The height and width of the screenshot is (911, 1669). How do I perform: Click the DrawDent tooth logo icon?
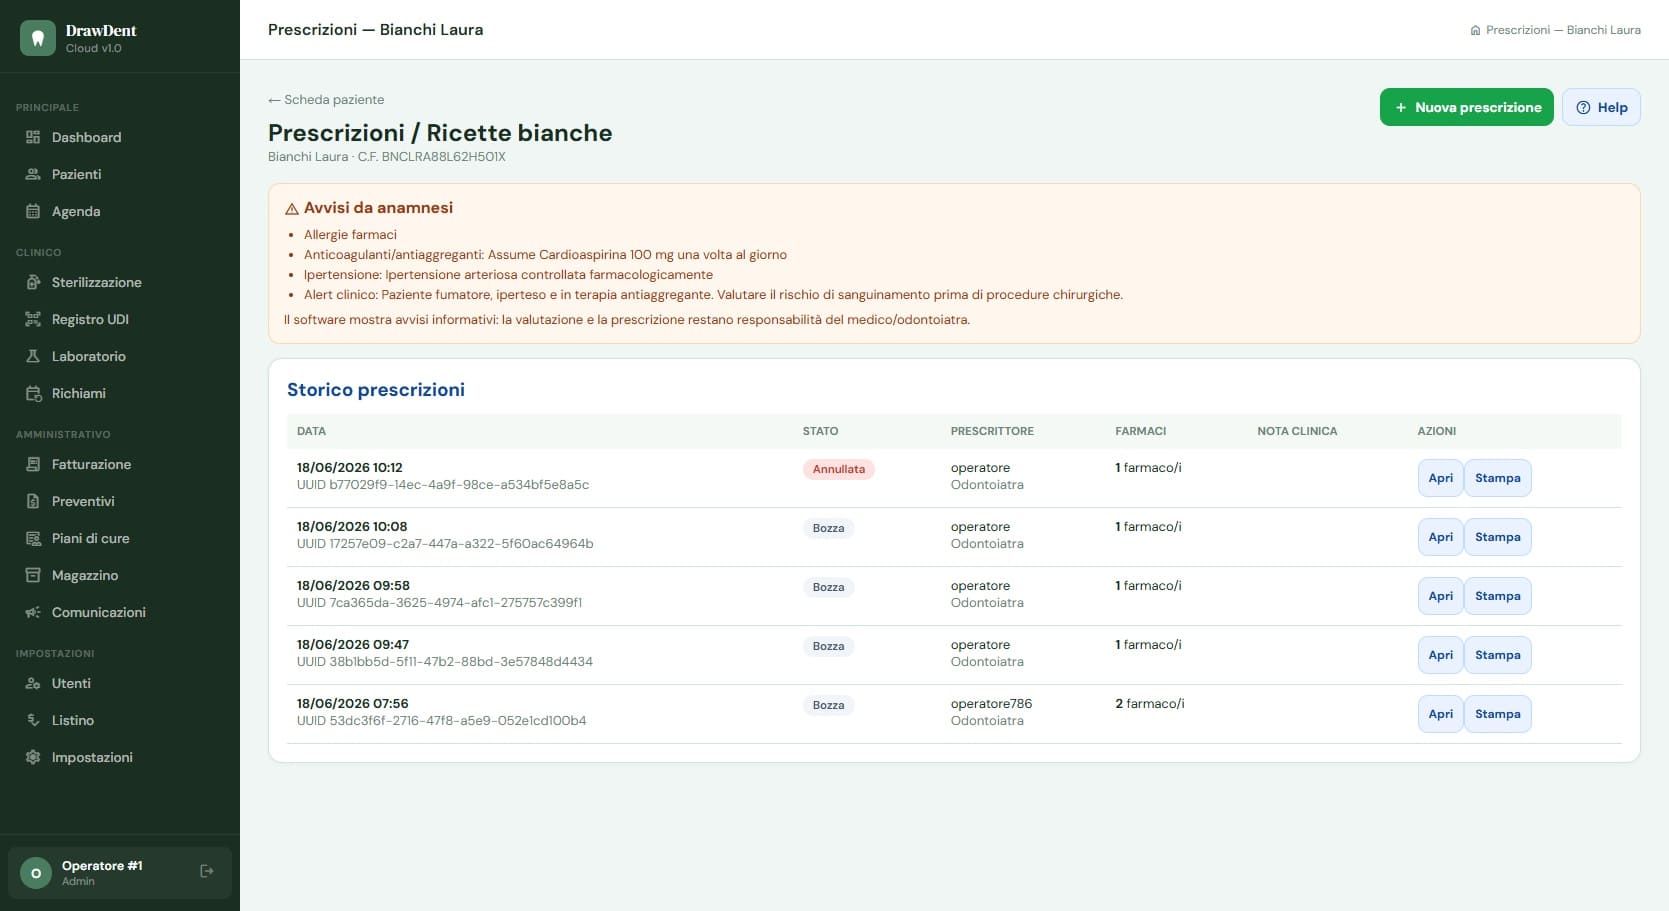tap(38, 38)
